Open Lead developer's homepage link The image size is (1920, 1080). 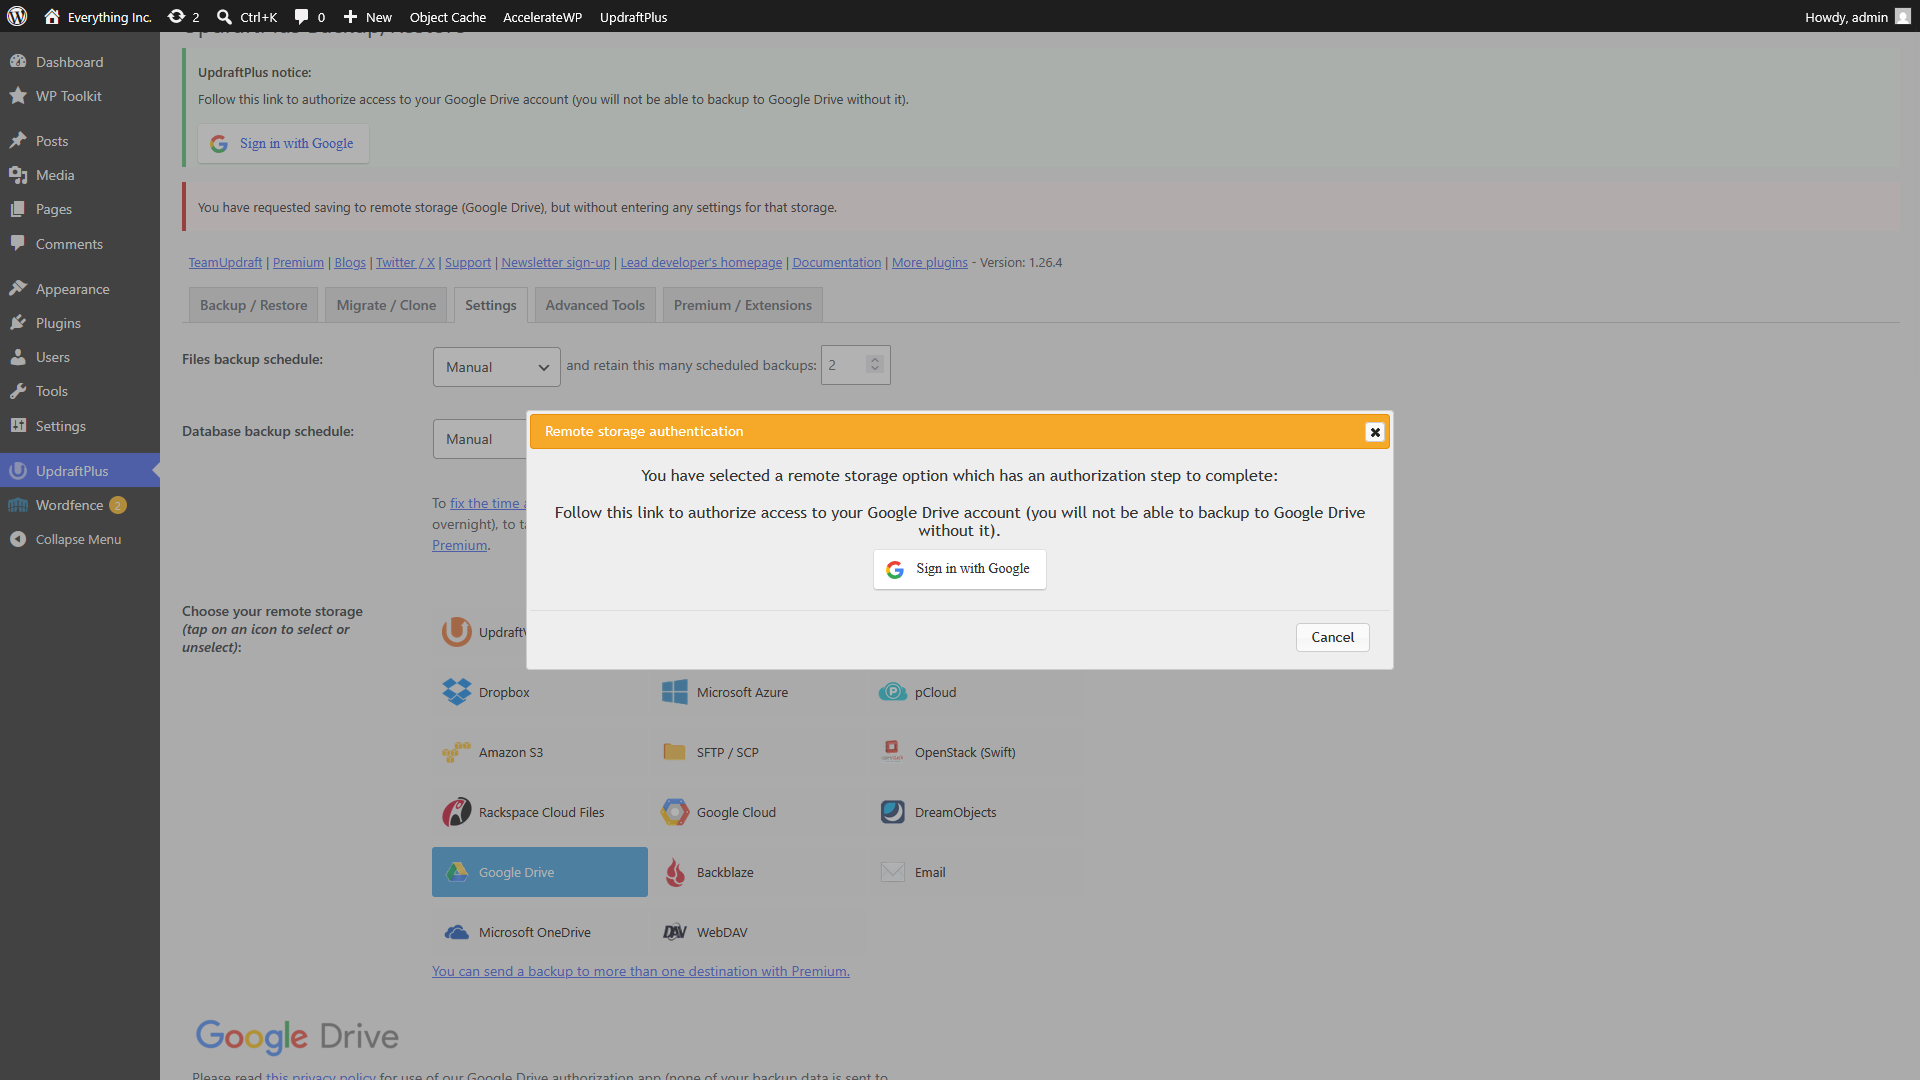click(x=701, y=262)
